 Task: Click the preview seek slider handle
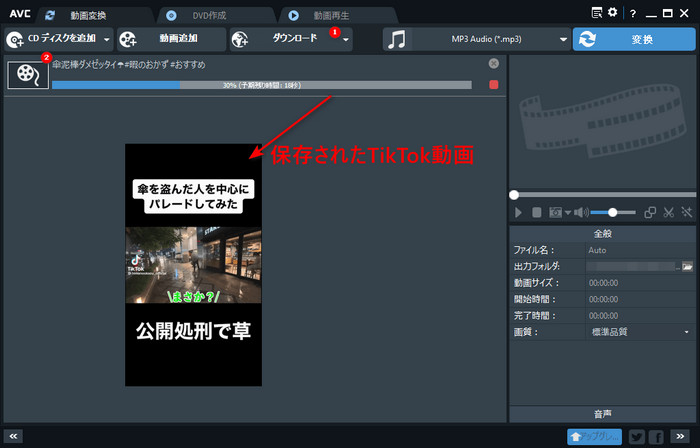514,195
